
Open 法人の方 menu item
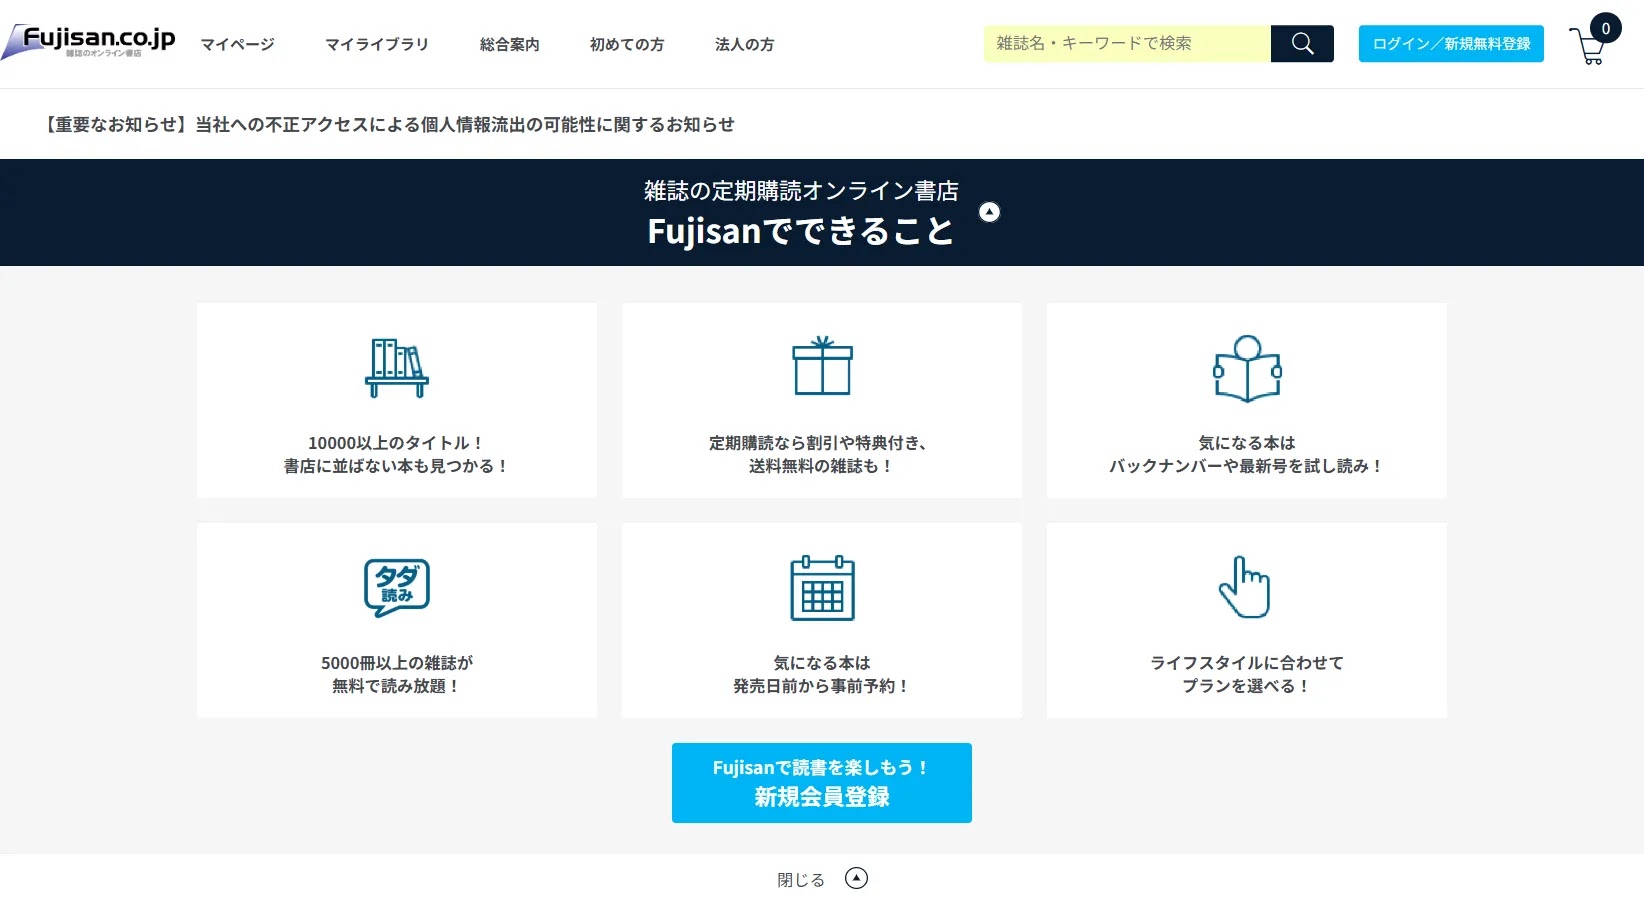744,44
